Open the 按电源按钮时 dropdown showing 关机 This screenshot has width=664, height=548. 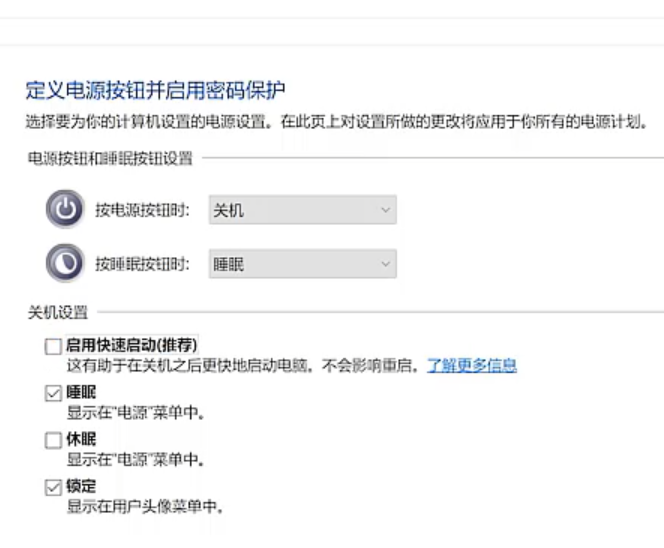pyautogui.click(x=301, y=211)
